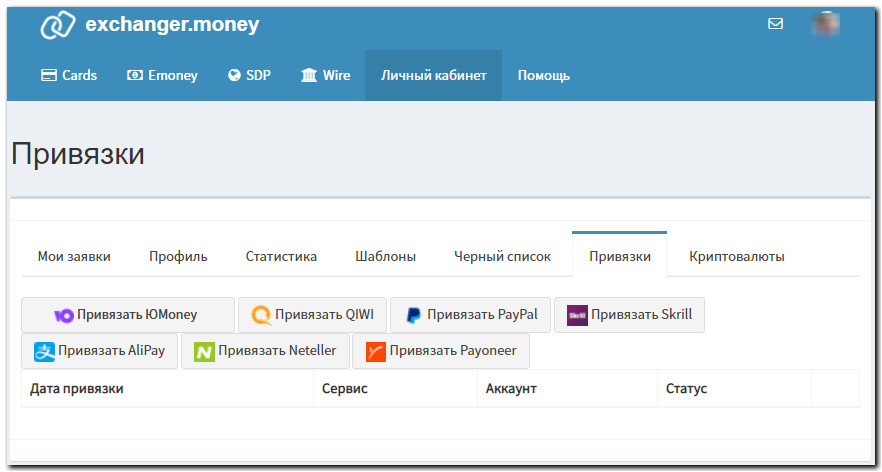Switch to the Мои заявки tab
882x472 pixels.
(74, 257)
